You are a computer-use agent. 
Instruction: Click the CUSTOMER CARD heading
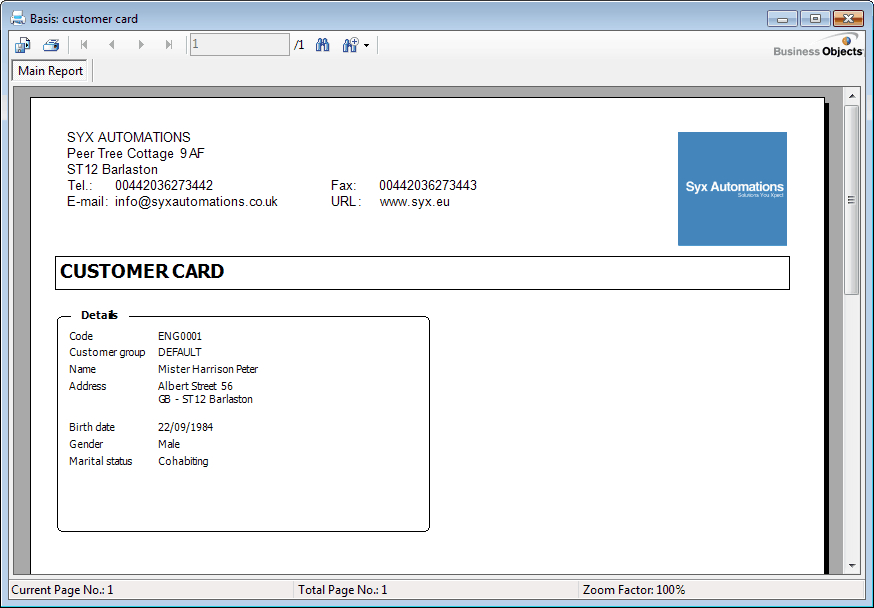142,272
